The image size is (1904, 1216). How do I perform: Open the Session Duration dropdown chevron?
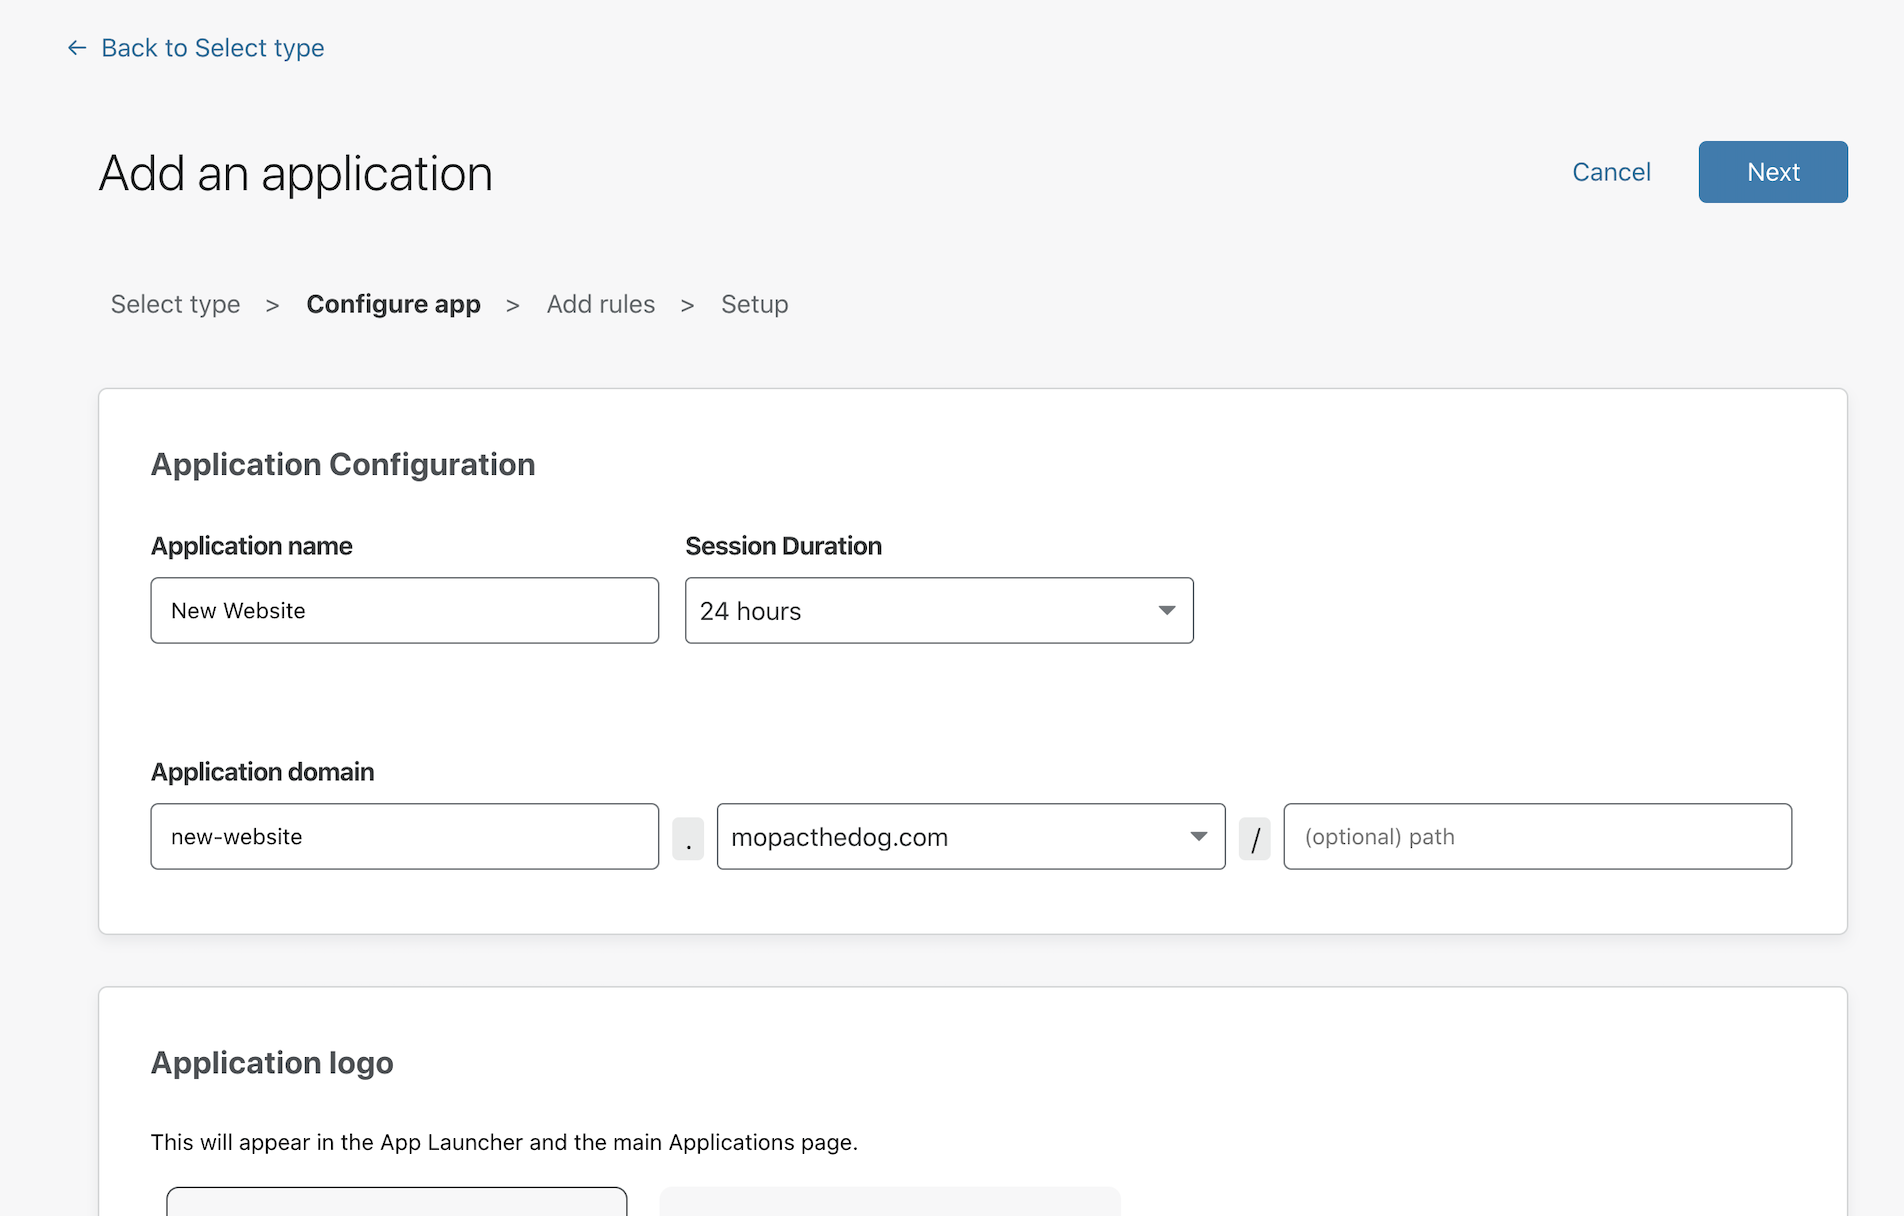tap(1166, 610)
